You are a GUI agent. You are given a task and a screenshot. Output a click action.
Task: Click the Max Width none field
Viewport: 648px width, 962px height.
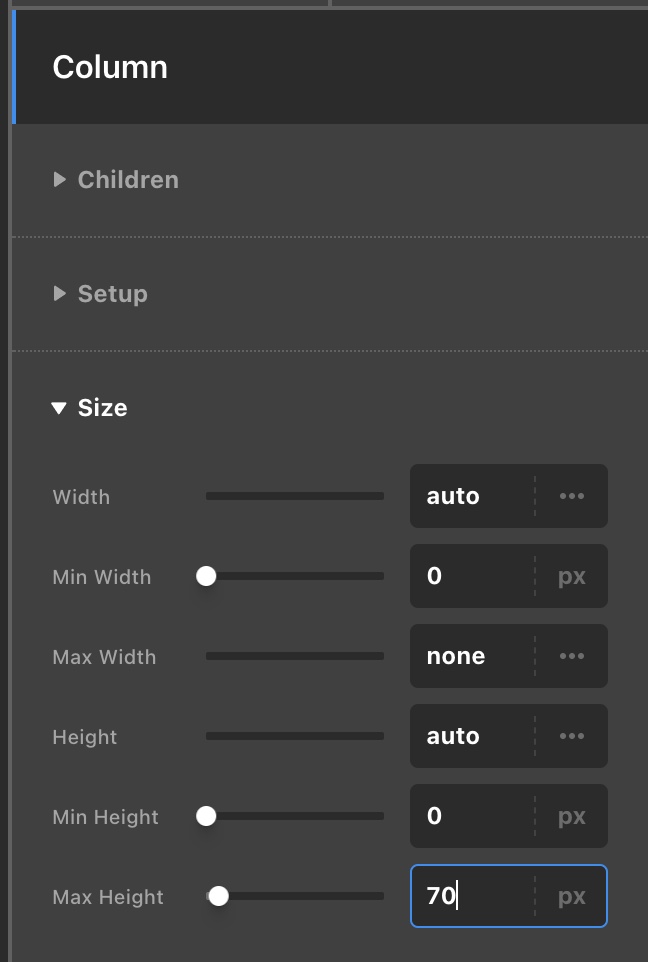click(x=472, y=656)
